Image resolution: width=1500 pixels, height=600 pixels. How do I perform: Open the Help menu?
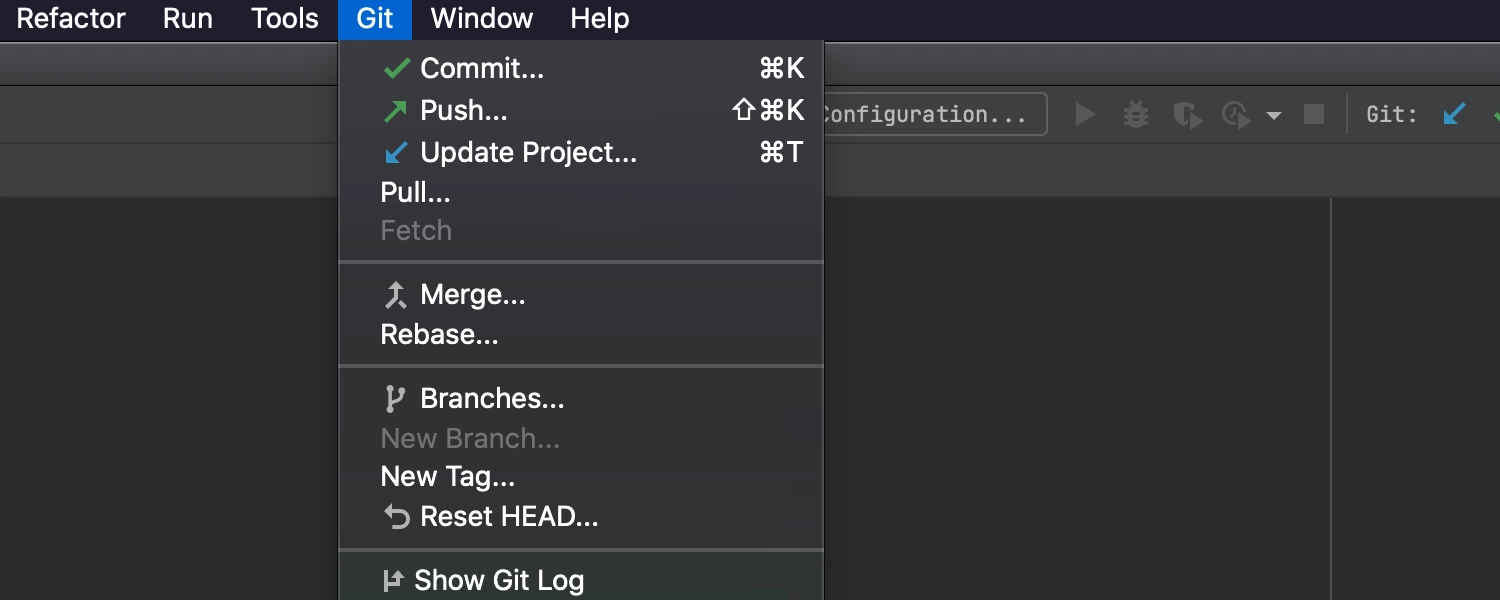(600, 19)
